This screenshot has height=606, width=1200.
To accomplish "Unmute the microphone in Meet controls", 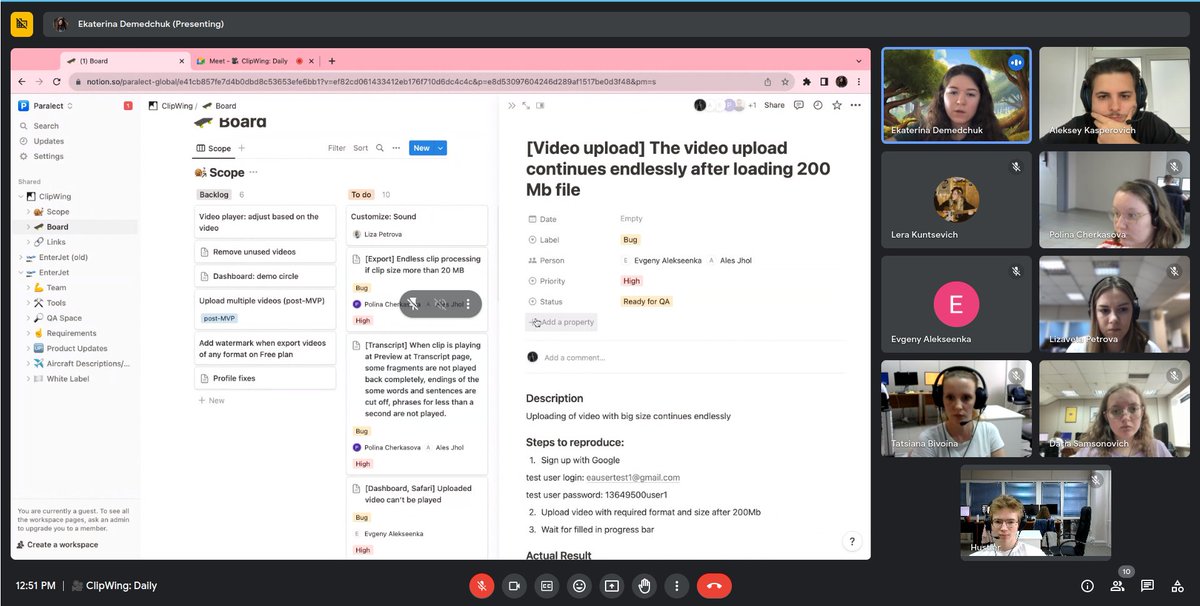I will pos(482,586).
